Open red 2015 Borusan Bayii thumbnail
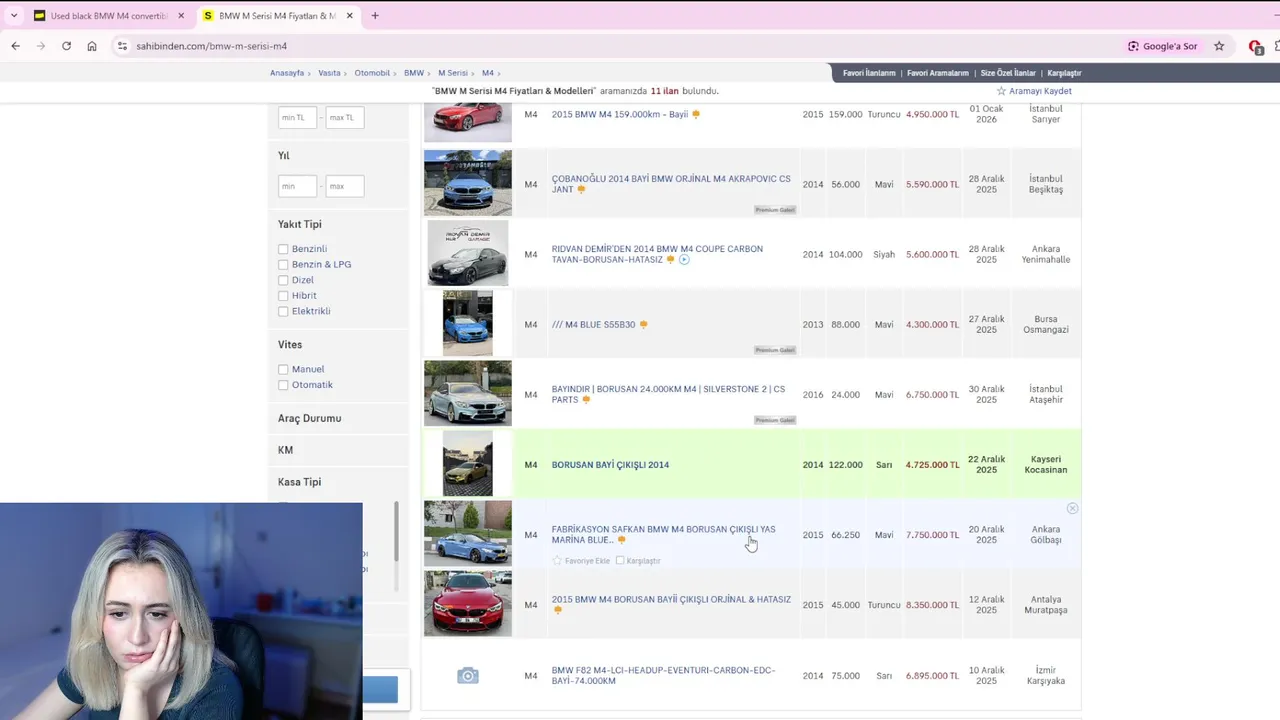The image size is (1280, 720). coord(468,604)
